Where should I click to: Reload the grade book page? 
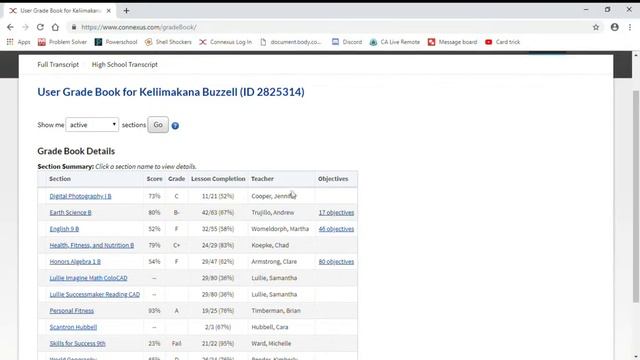click(x=40, y=27)
